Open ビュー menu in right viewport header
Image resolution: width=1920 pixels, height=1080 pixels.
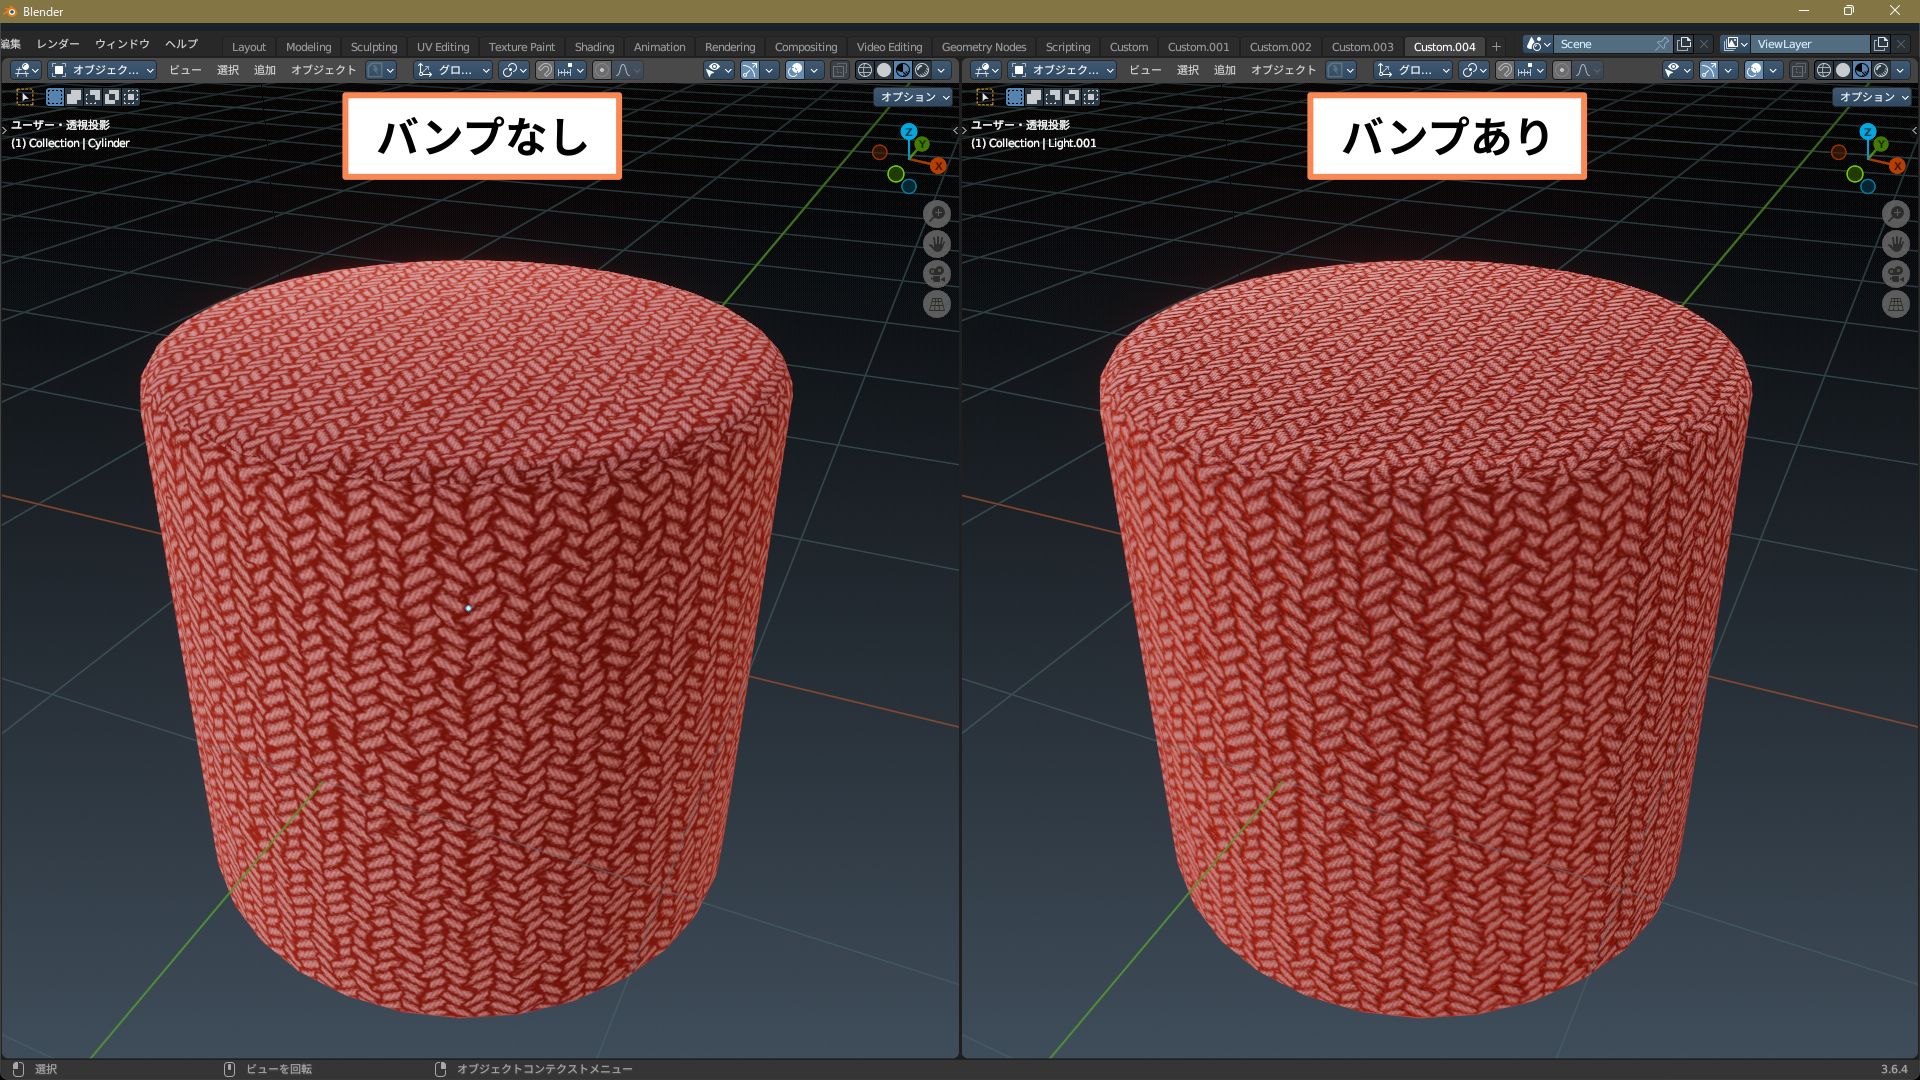click(1145, 70)
